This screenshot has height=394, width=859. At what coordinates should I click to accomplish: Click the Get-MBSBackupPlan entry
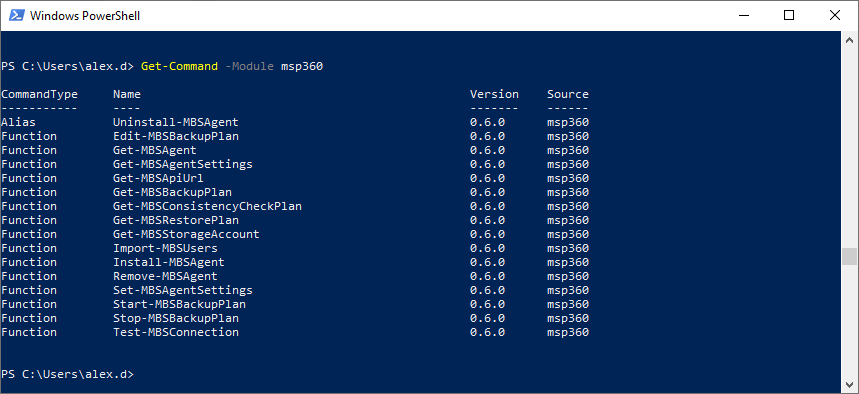[x=172, y=192]
